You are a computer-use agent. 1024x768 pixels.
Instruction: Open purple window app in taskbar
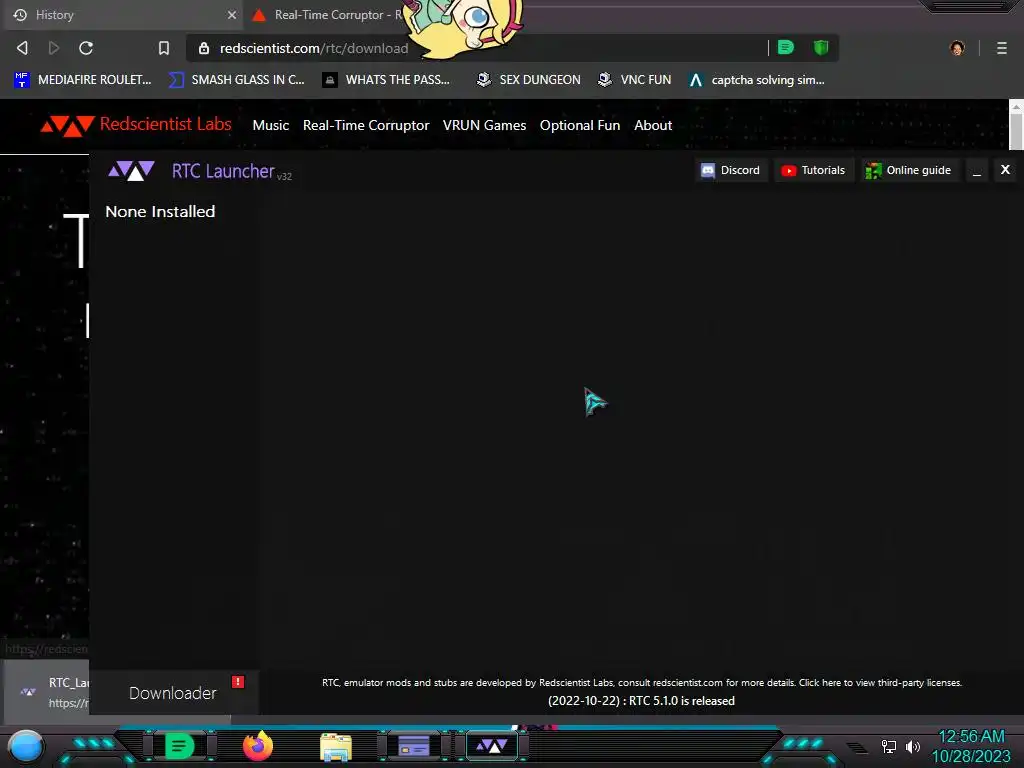[413, 746]
